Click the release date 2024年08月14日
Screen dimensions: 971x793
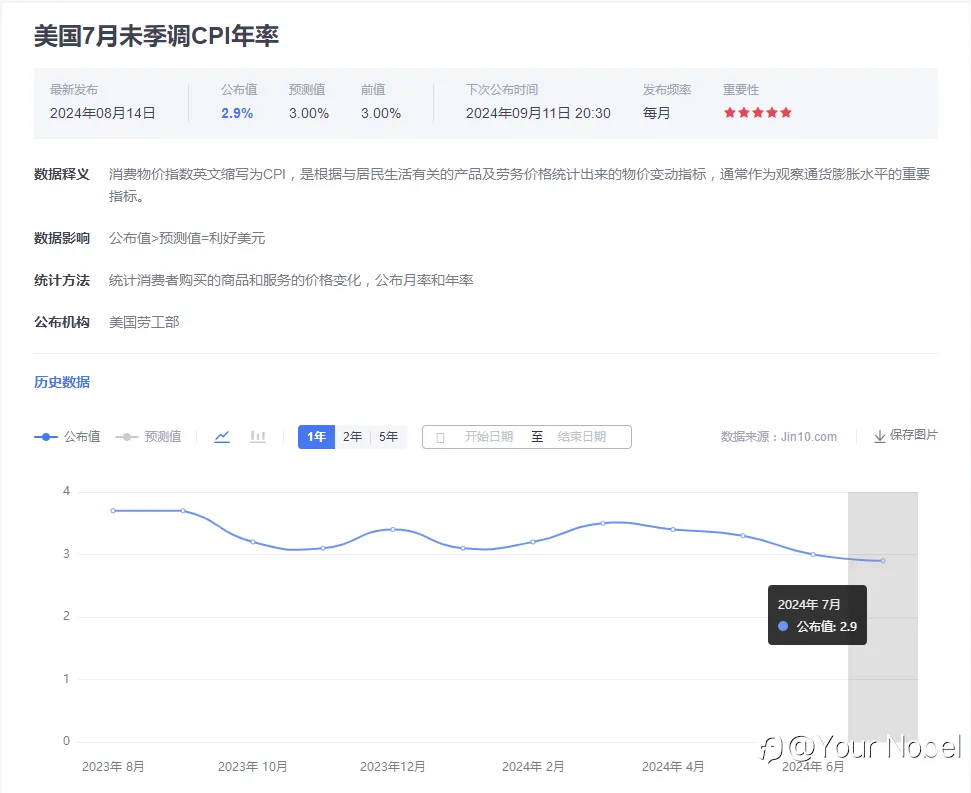tap(103, 113)
